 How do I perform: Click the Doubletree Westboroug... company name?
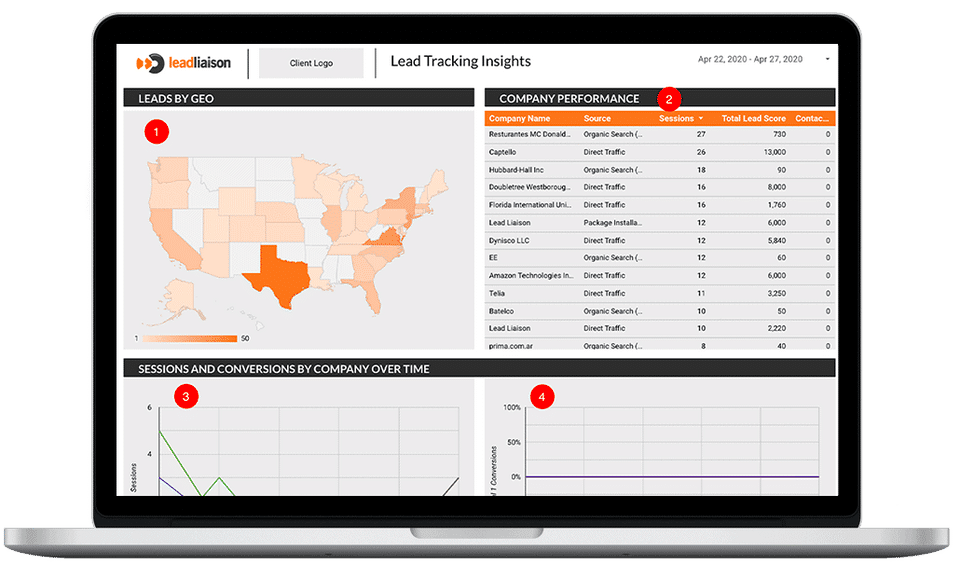529,187
